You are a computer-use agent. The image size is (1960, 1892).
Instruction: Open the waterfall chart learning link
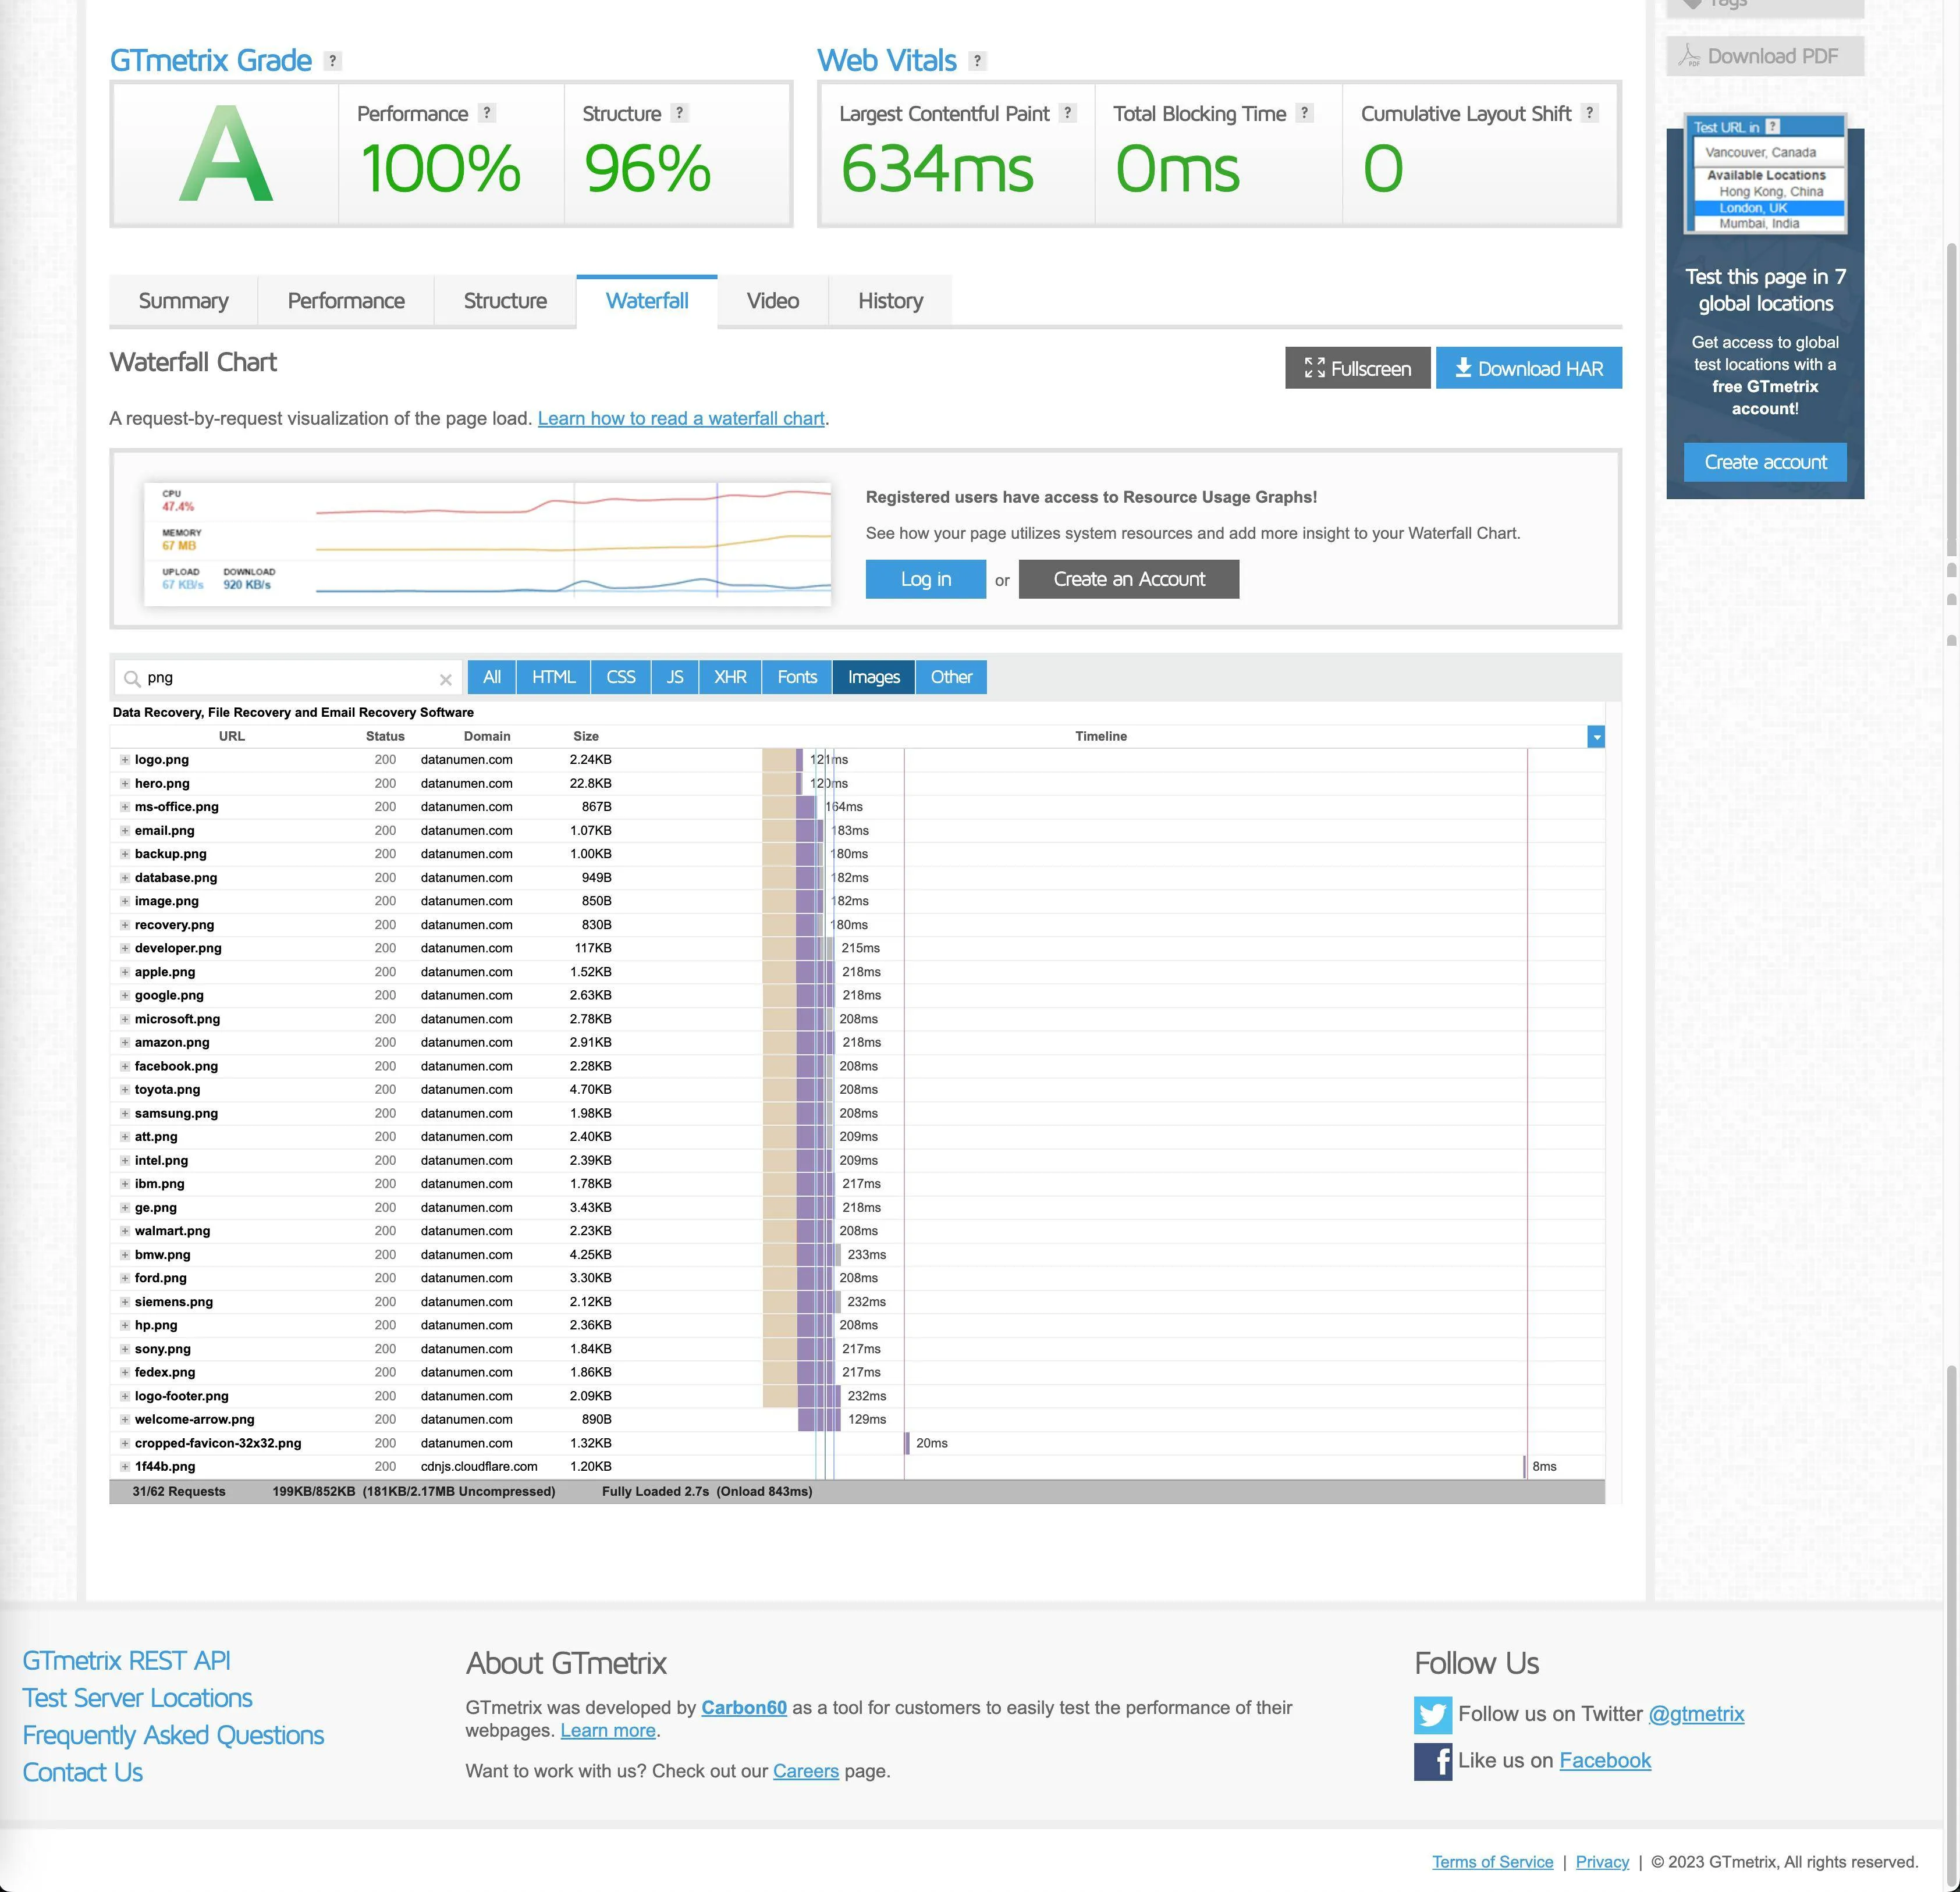(680, 418)
